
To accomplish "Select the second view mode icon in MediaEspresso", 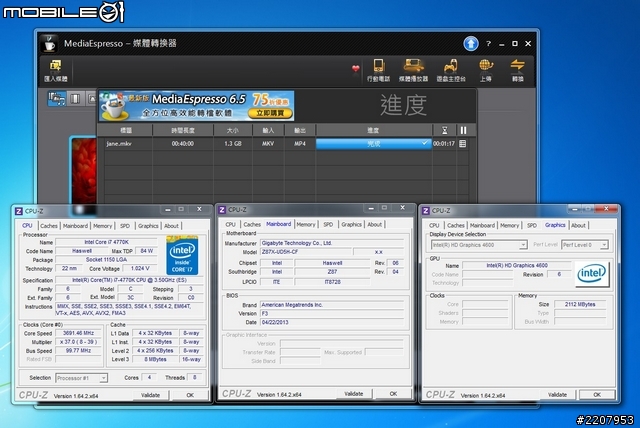I will click(x=75, y=98).
